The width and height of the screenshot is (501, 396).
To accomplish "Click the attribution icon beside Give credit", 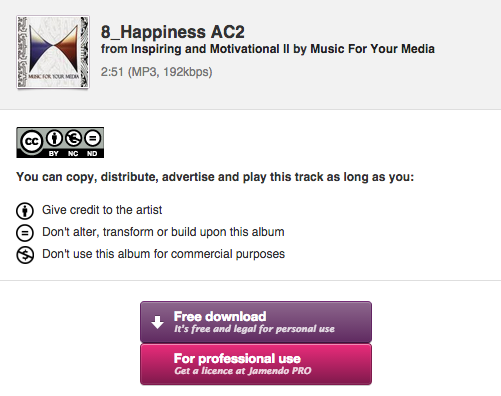I will click(x=25, y=211).
